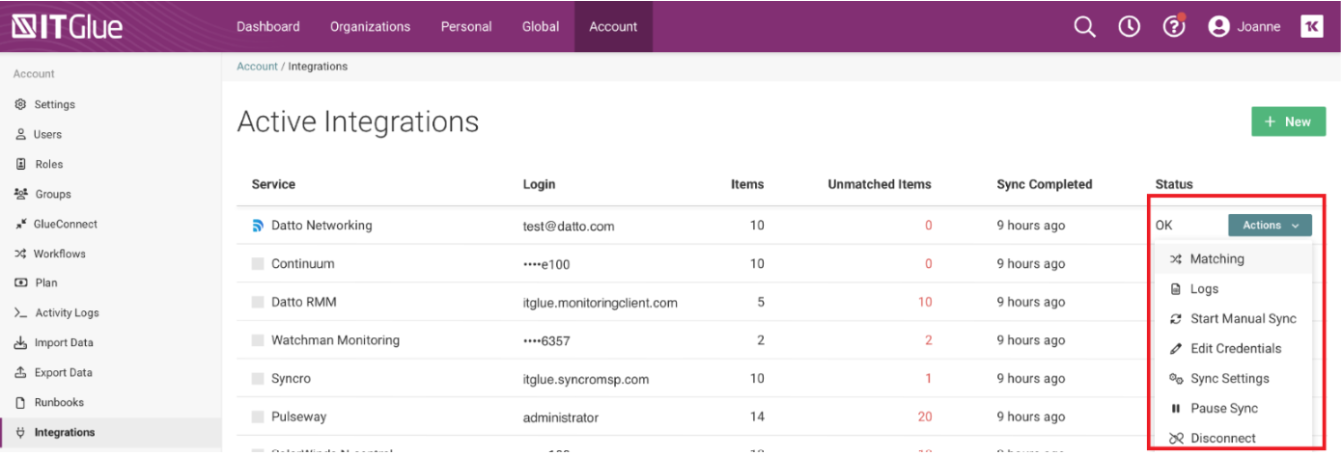Click the Unmatched Items column header

[879, 184]
